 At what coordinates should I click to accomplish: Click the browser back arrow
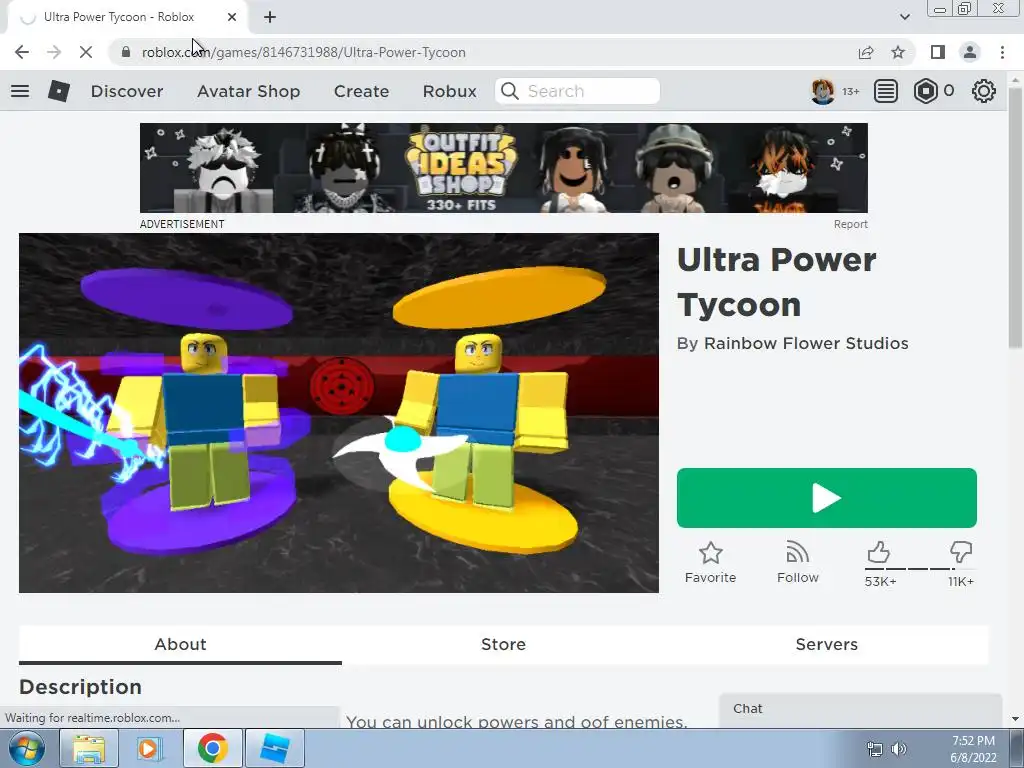point(22,52)
